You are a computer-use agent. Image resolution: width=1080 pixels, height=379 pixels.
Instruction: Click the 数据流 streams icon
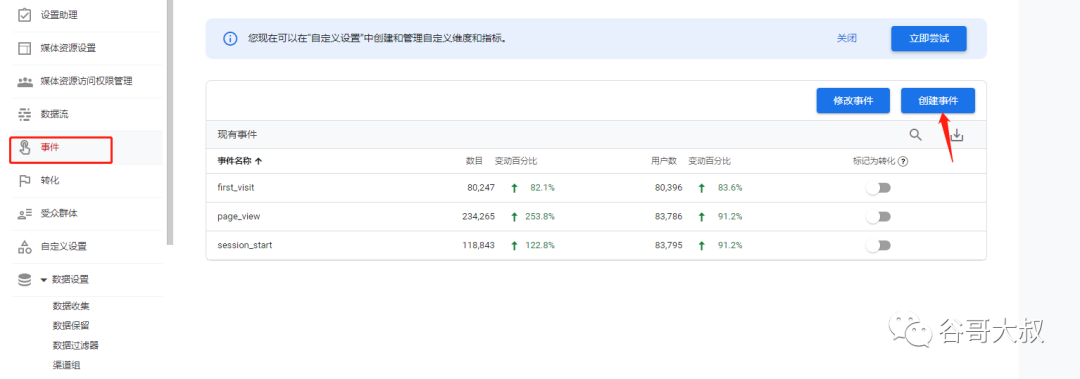tap(25, 114)
